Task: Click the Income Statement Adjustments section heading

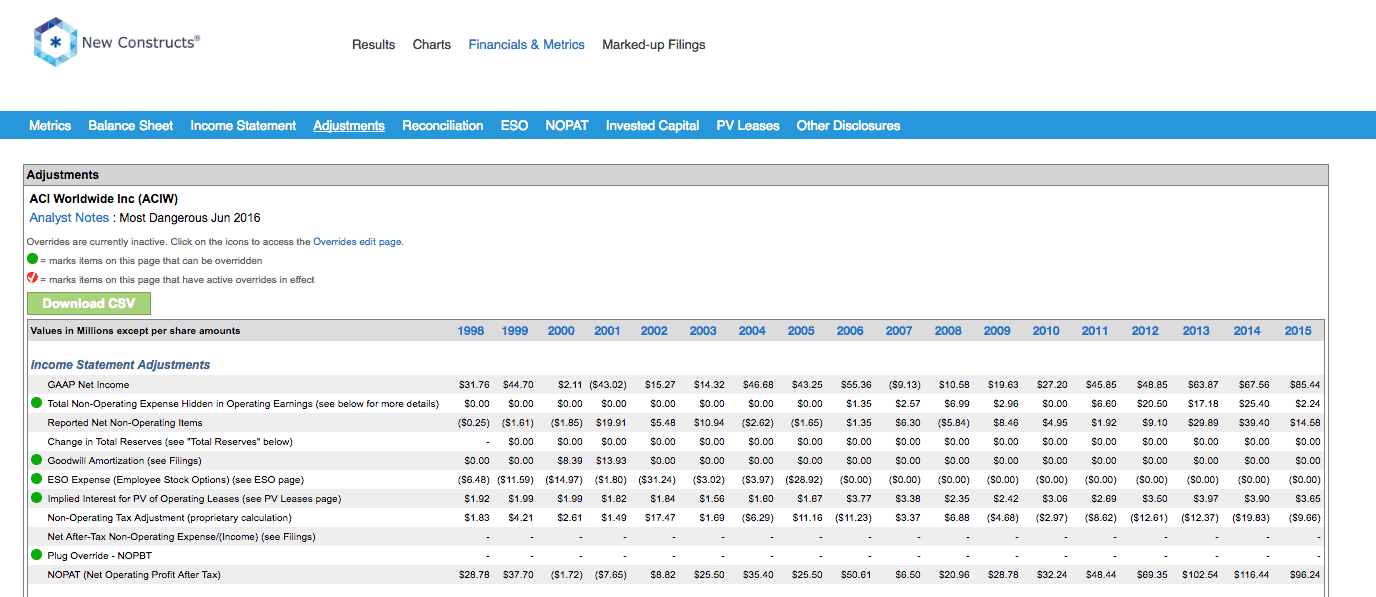Action: pos(120,365)
